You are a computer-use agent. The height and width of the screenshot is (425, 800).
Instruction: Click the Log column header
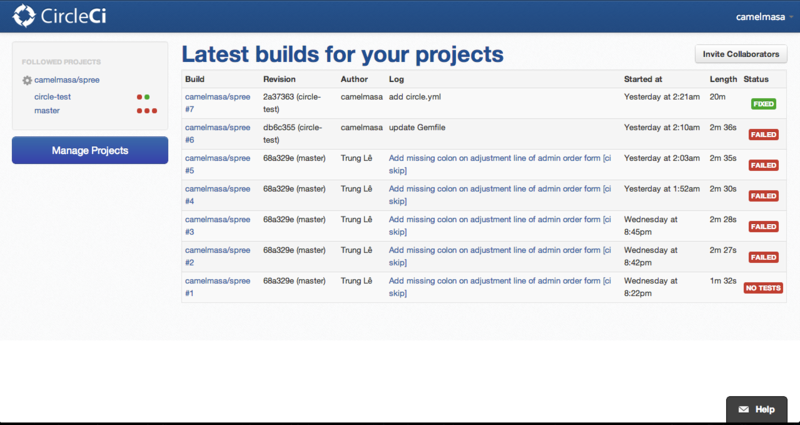(x=396, y=80)
